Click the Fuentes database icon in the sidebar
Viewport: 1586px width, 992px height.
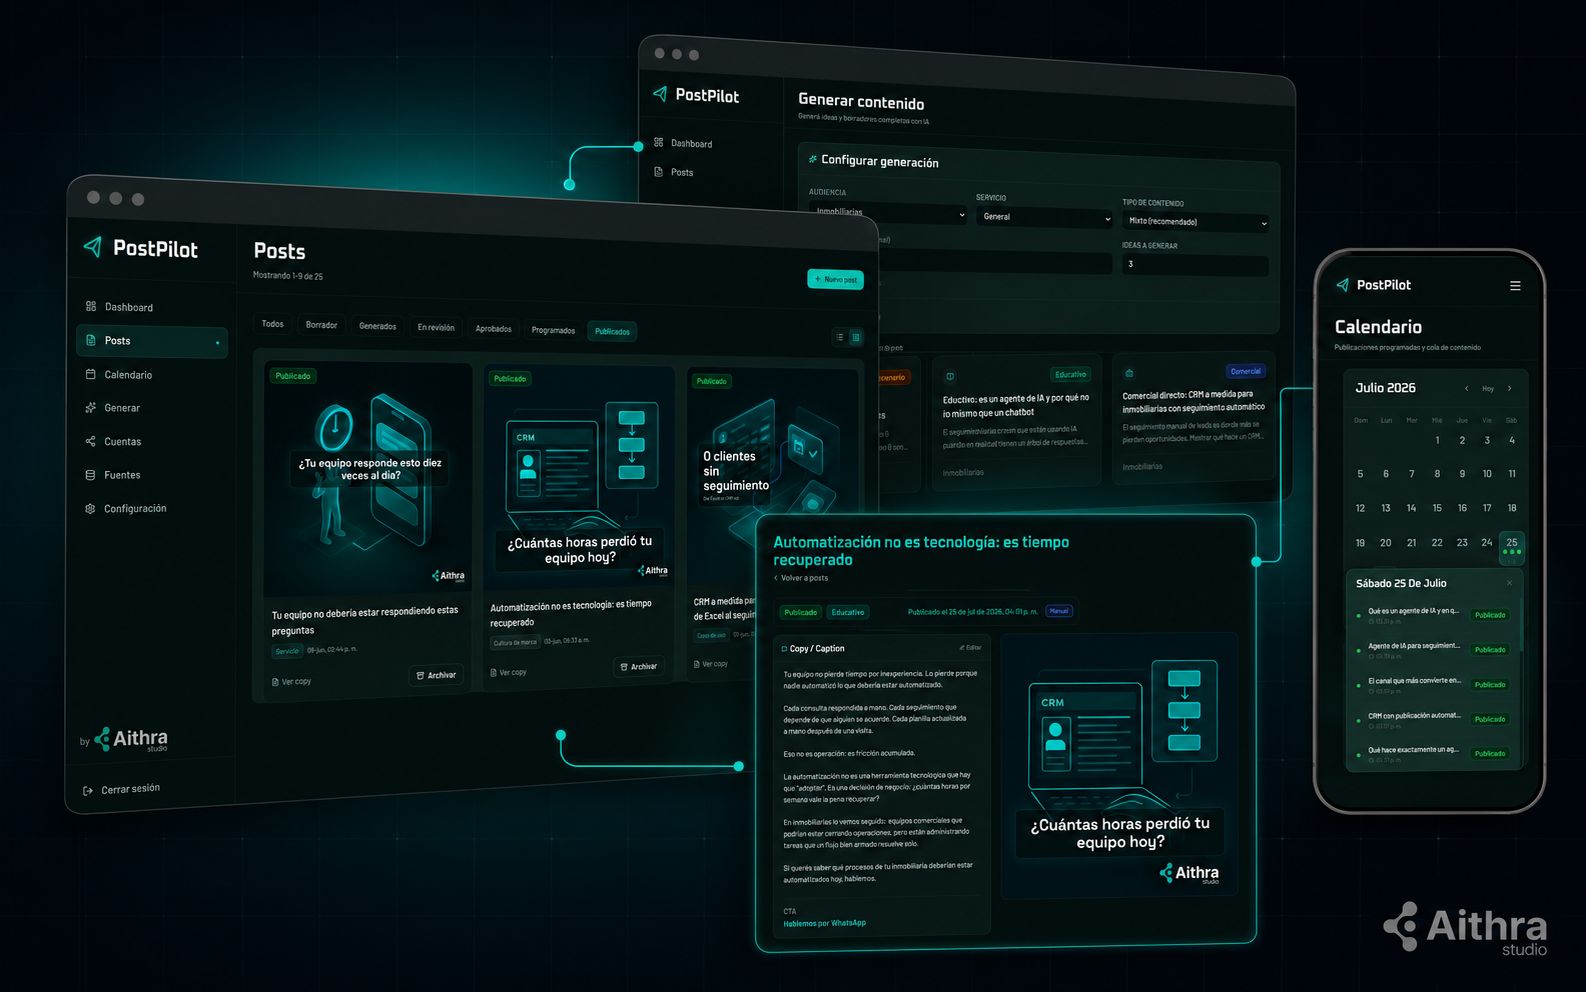point(91,475)
